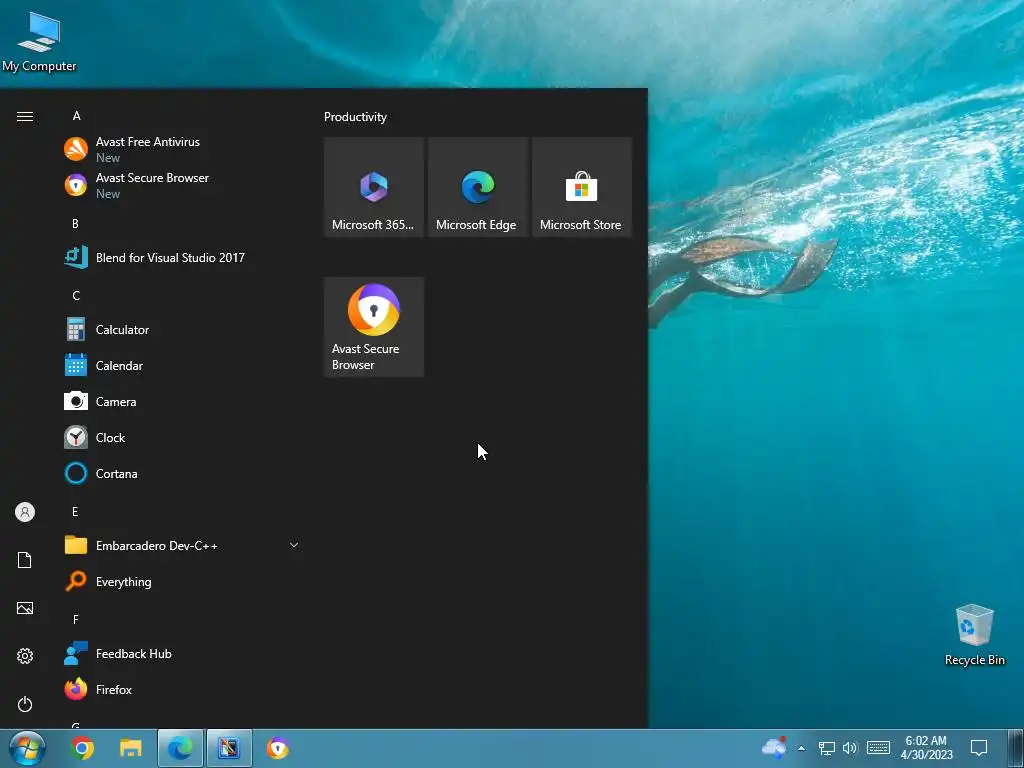Viewport: 1024px width, 768px height.
Task: Open the user account icon
Action: (x=25, y=512)
